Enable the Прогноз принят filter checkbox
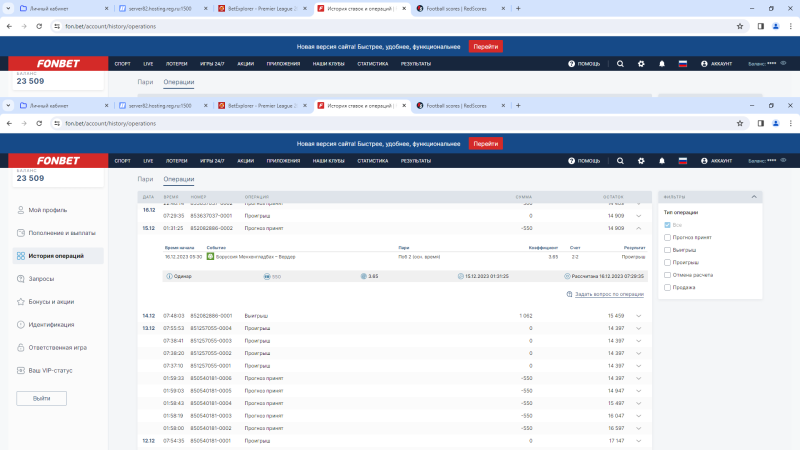Image resolution: width=800 pixels, height=450 pixels. (667, 237)
